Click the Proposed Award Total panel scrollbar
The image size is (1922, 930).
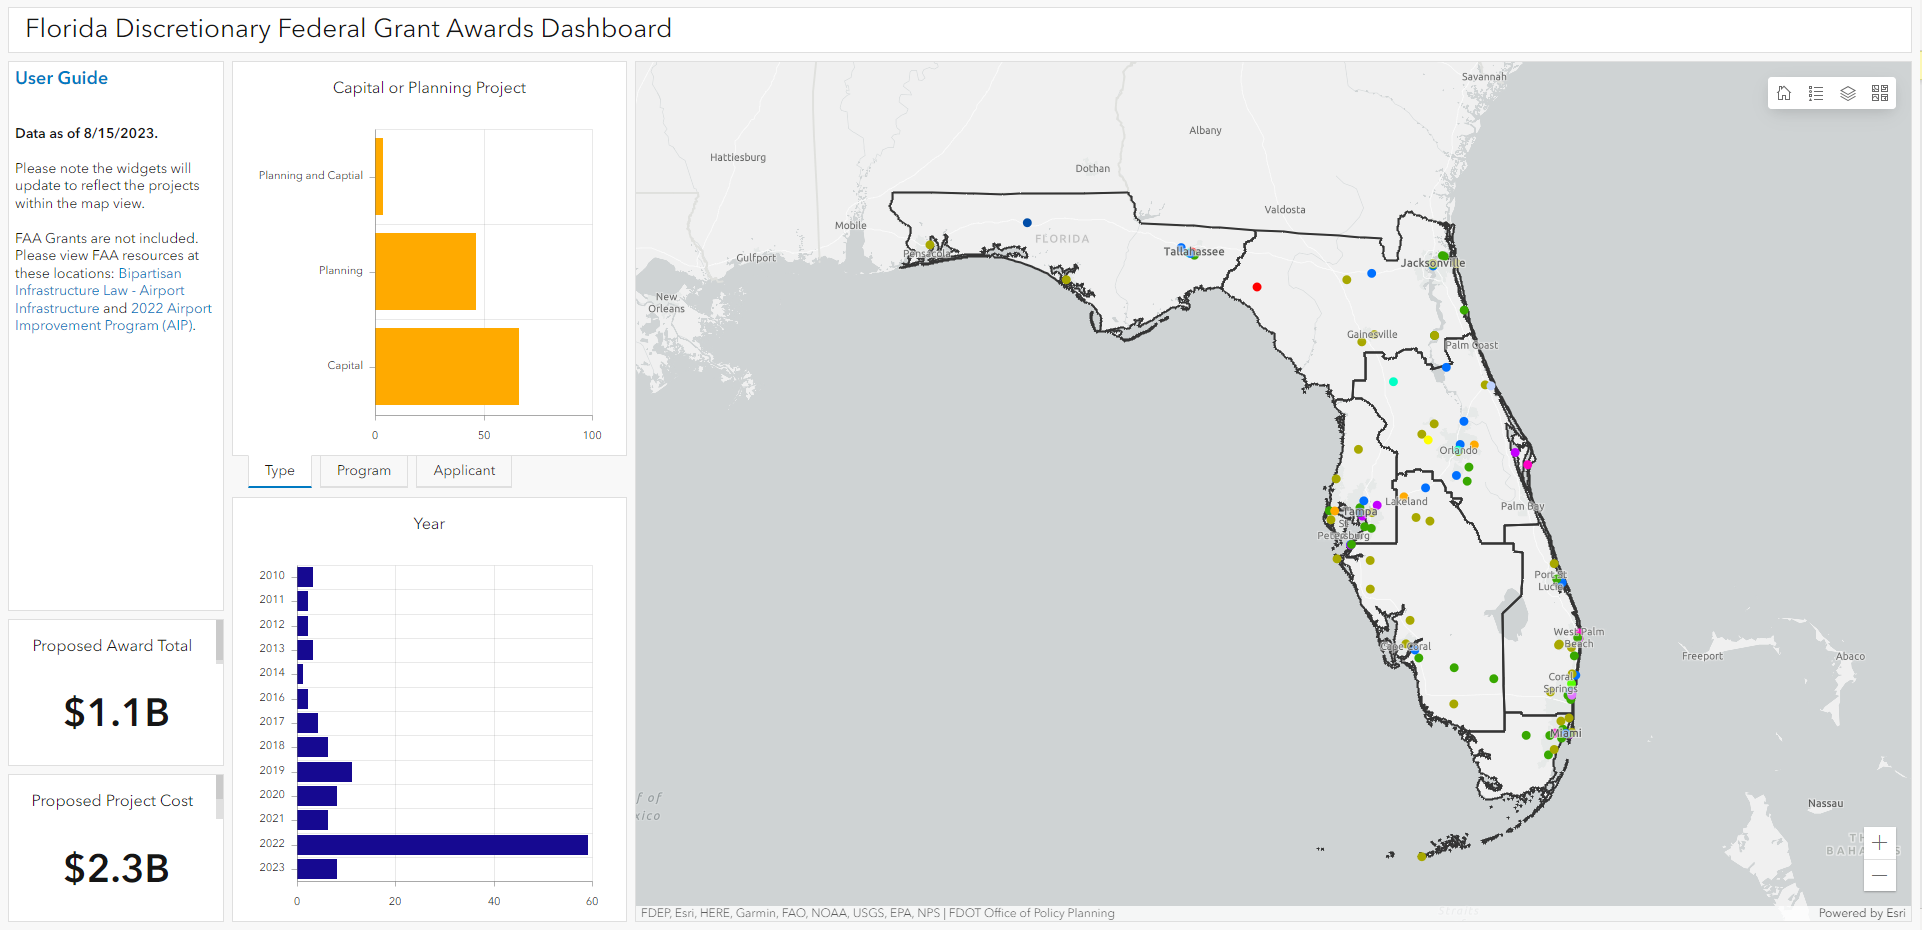tap(219, 641)
